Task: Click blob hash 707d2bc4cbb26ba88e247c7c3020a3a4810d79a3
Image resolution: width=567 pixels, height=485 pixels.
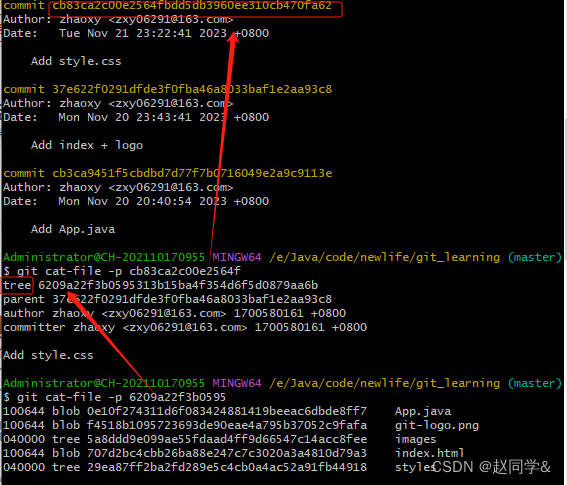Action: 227,453
